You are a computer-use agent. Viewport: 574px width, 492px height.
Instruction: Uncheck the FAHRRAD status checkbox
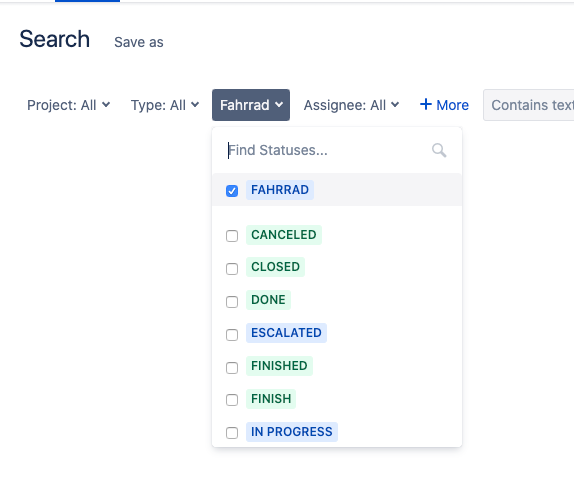click(x=232, y=191)
